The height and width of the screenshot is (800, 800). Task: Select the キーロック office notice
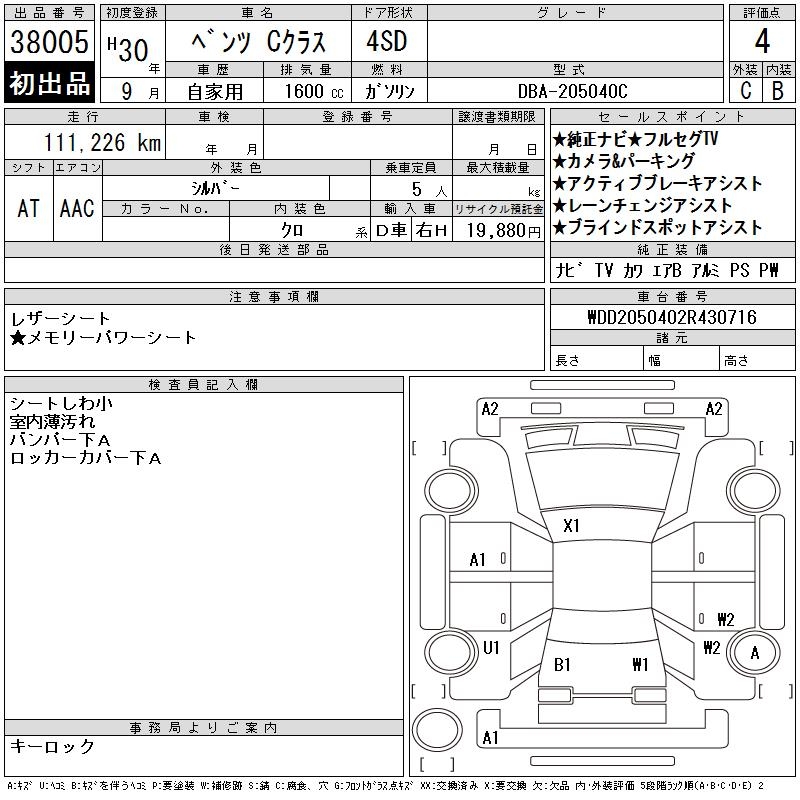pos(52,746)
